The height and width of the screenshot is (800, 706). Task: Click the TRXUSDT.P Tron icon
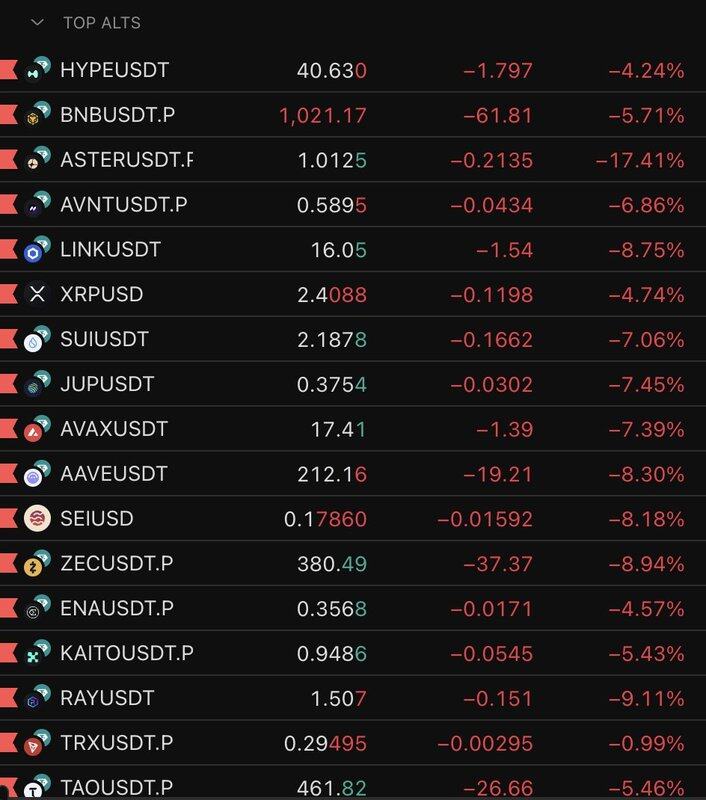[37, 744]
